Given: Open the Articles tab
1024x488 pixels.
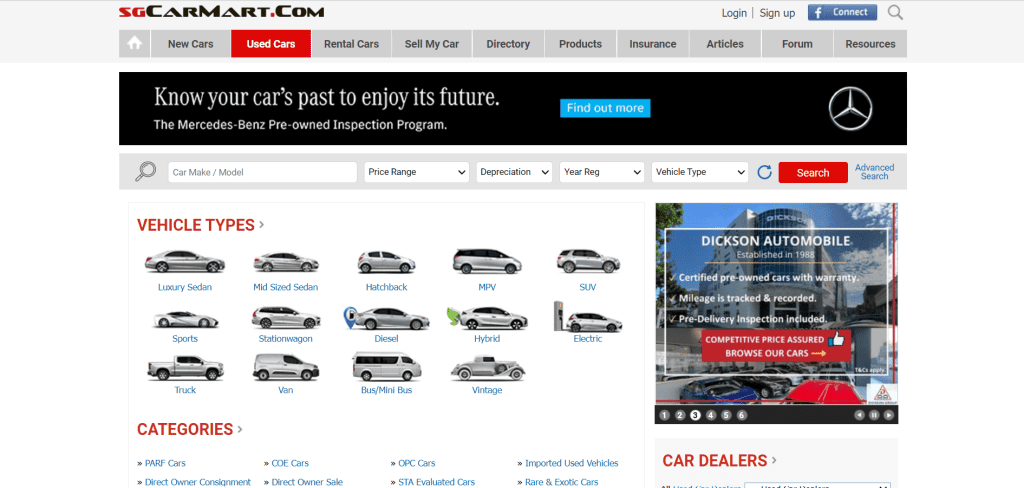Looking at the screenshot, I should click(x=725, y=44).
